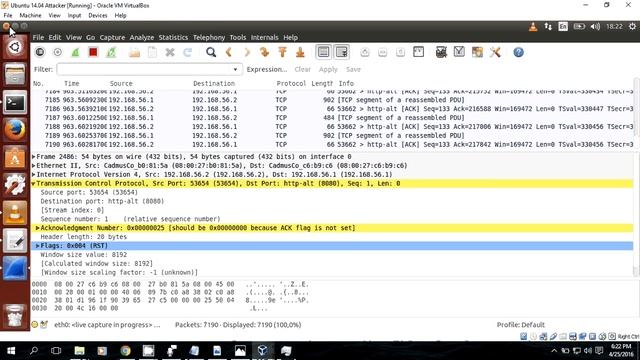The width and height of the screenshot is (640, 360).
Task: Open expert info from status bar
Action: (35, 325)
